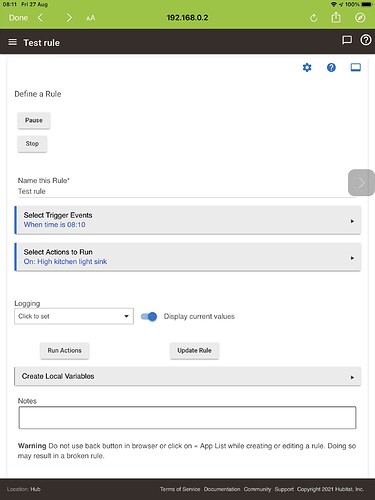The image size is (375, 500).
Task: Tap the gray slide-over arrow tab
Action: point(361,182)
